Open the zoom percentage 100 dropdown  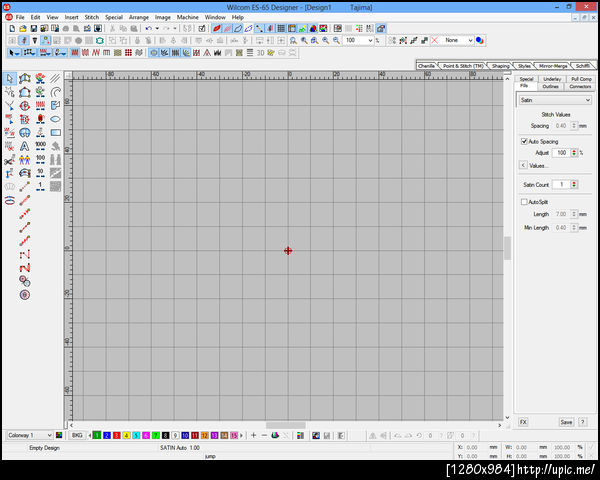[x=370, y=40]
